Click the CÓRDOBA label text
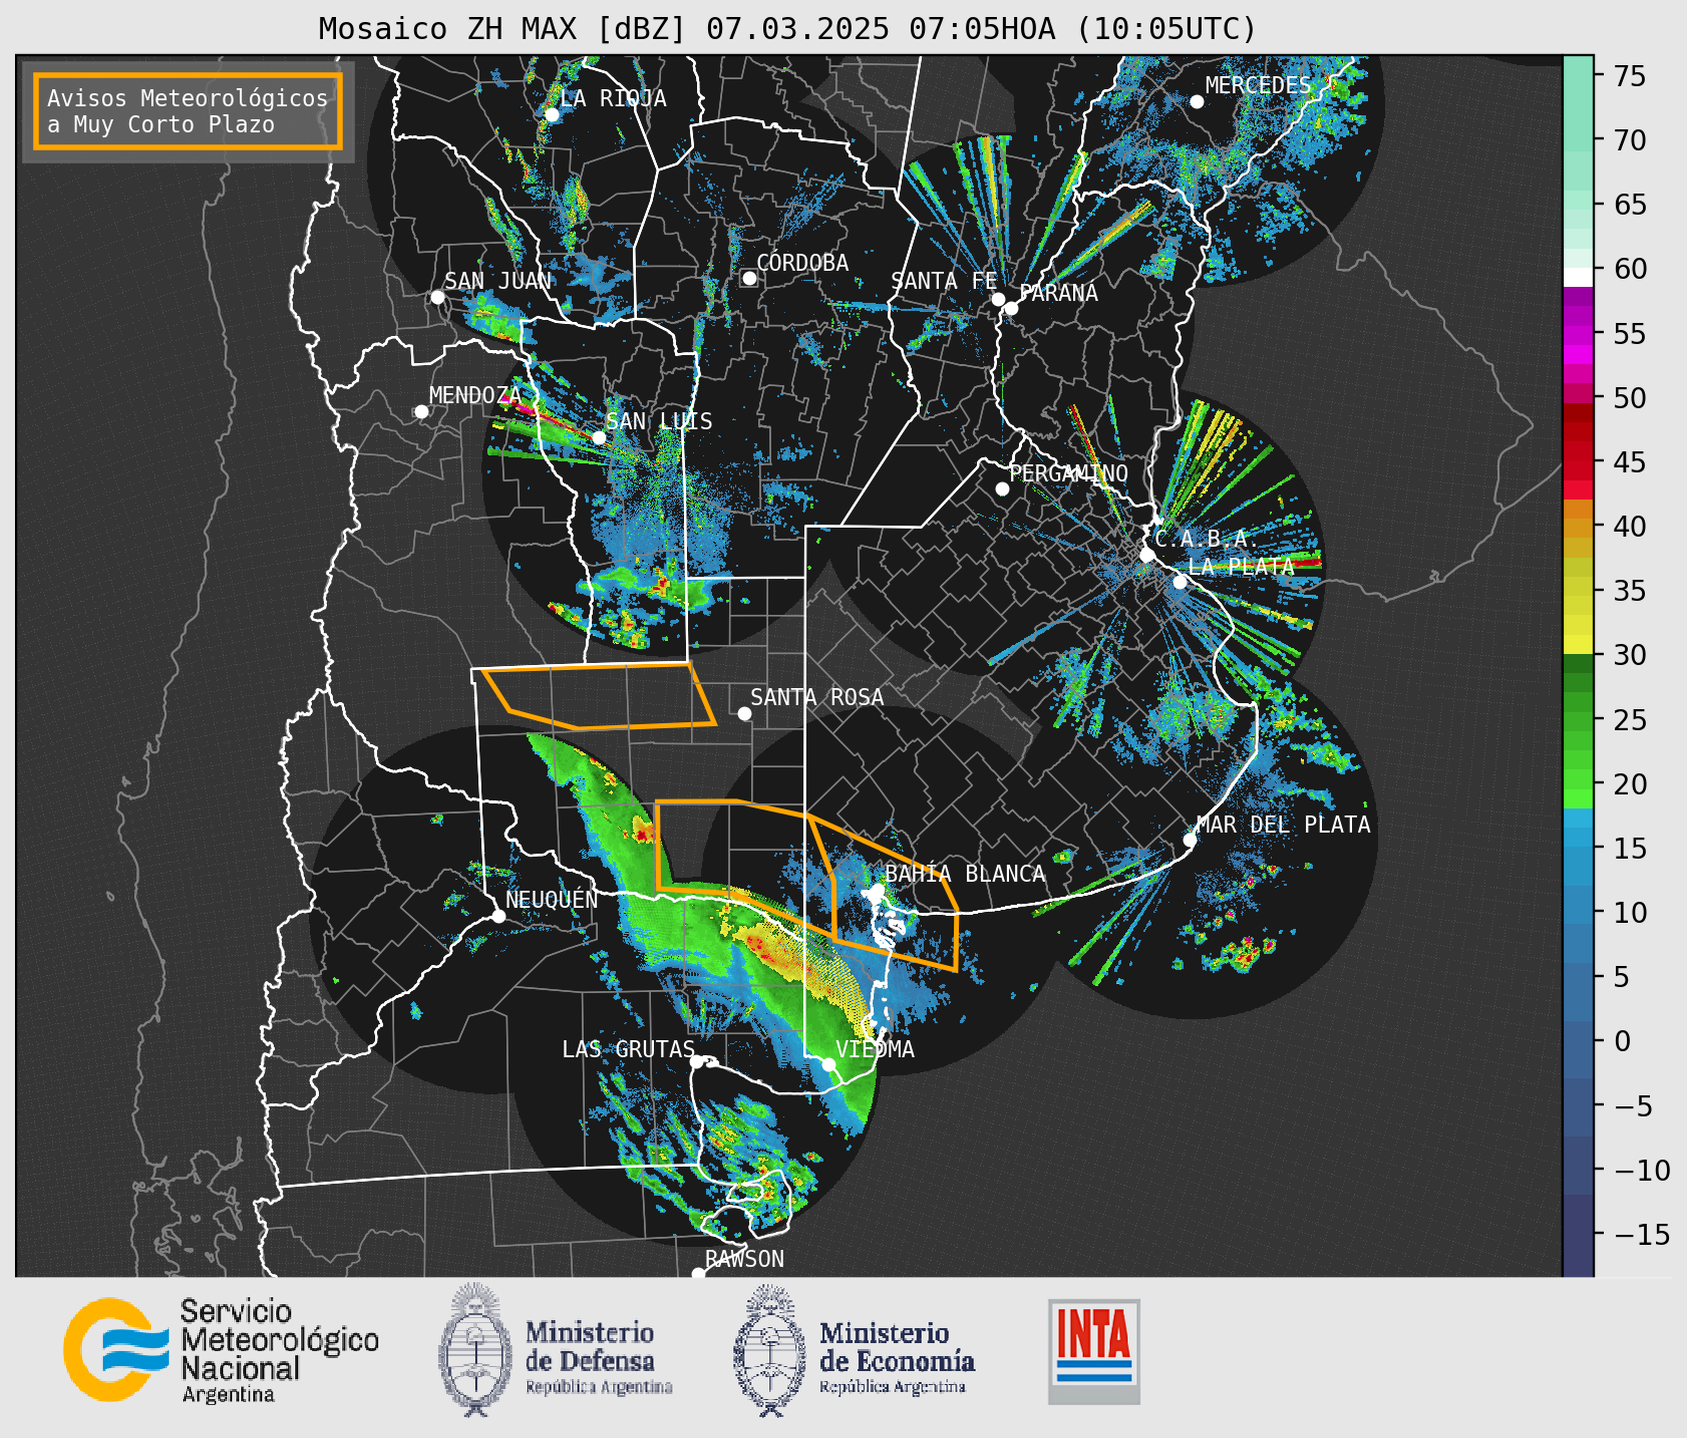 pos(803,263)
